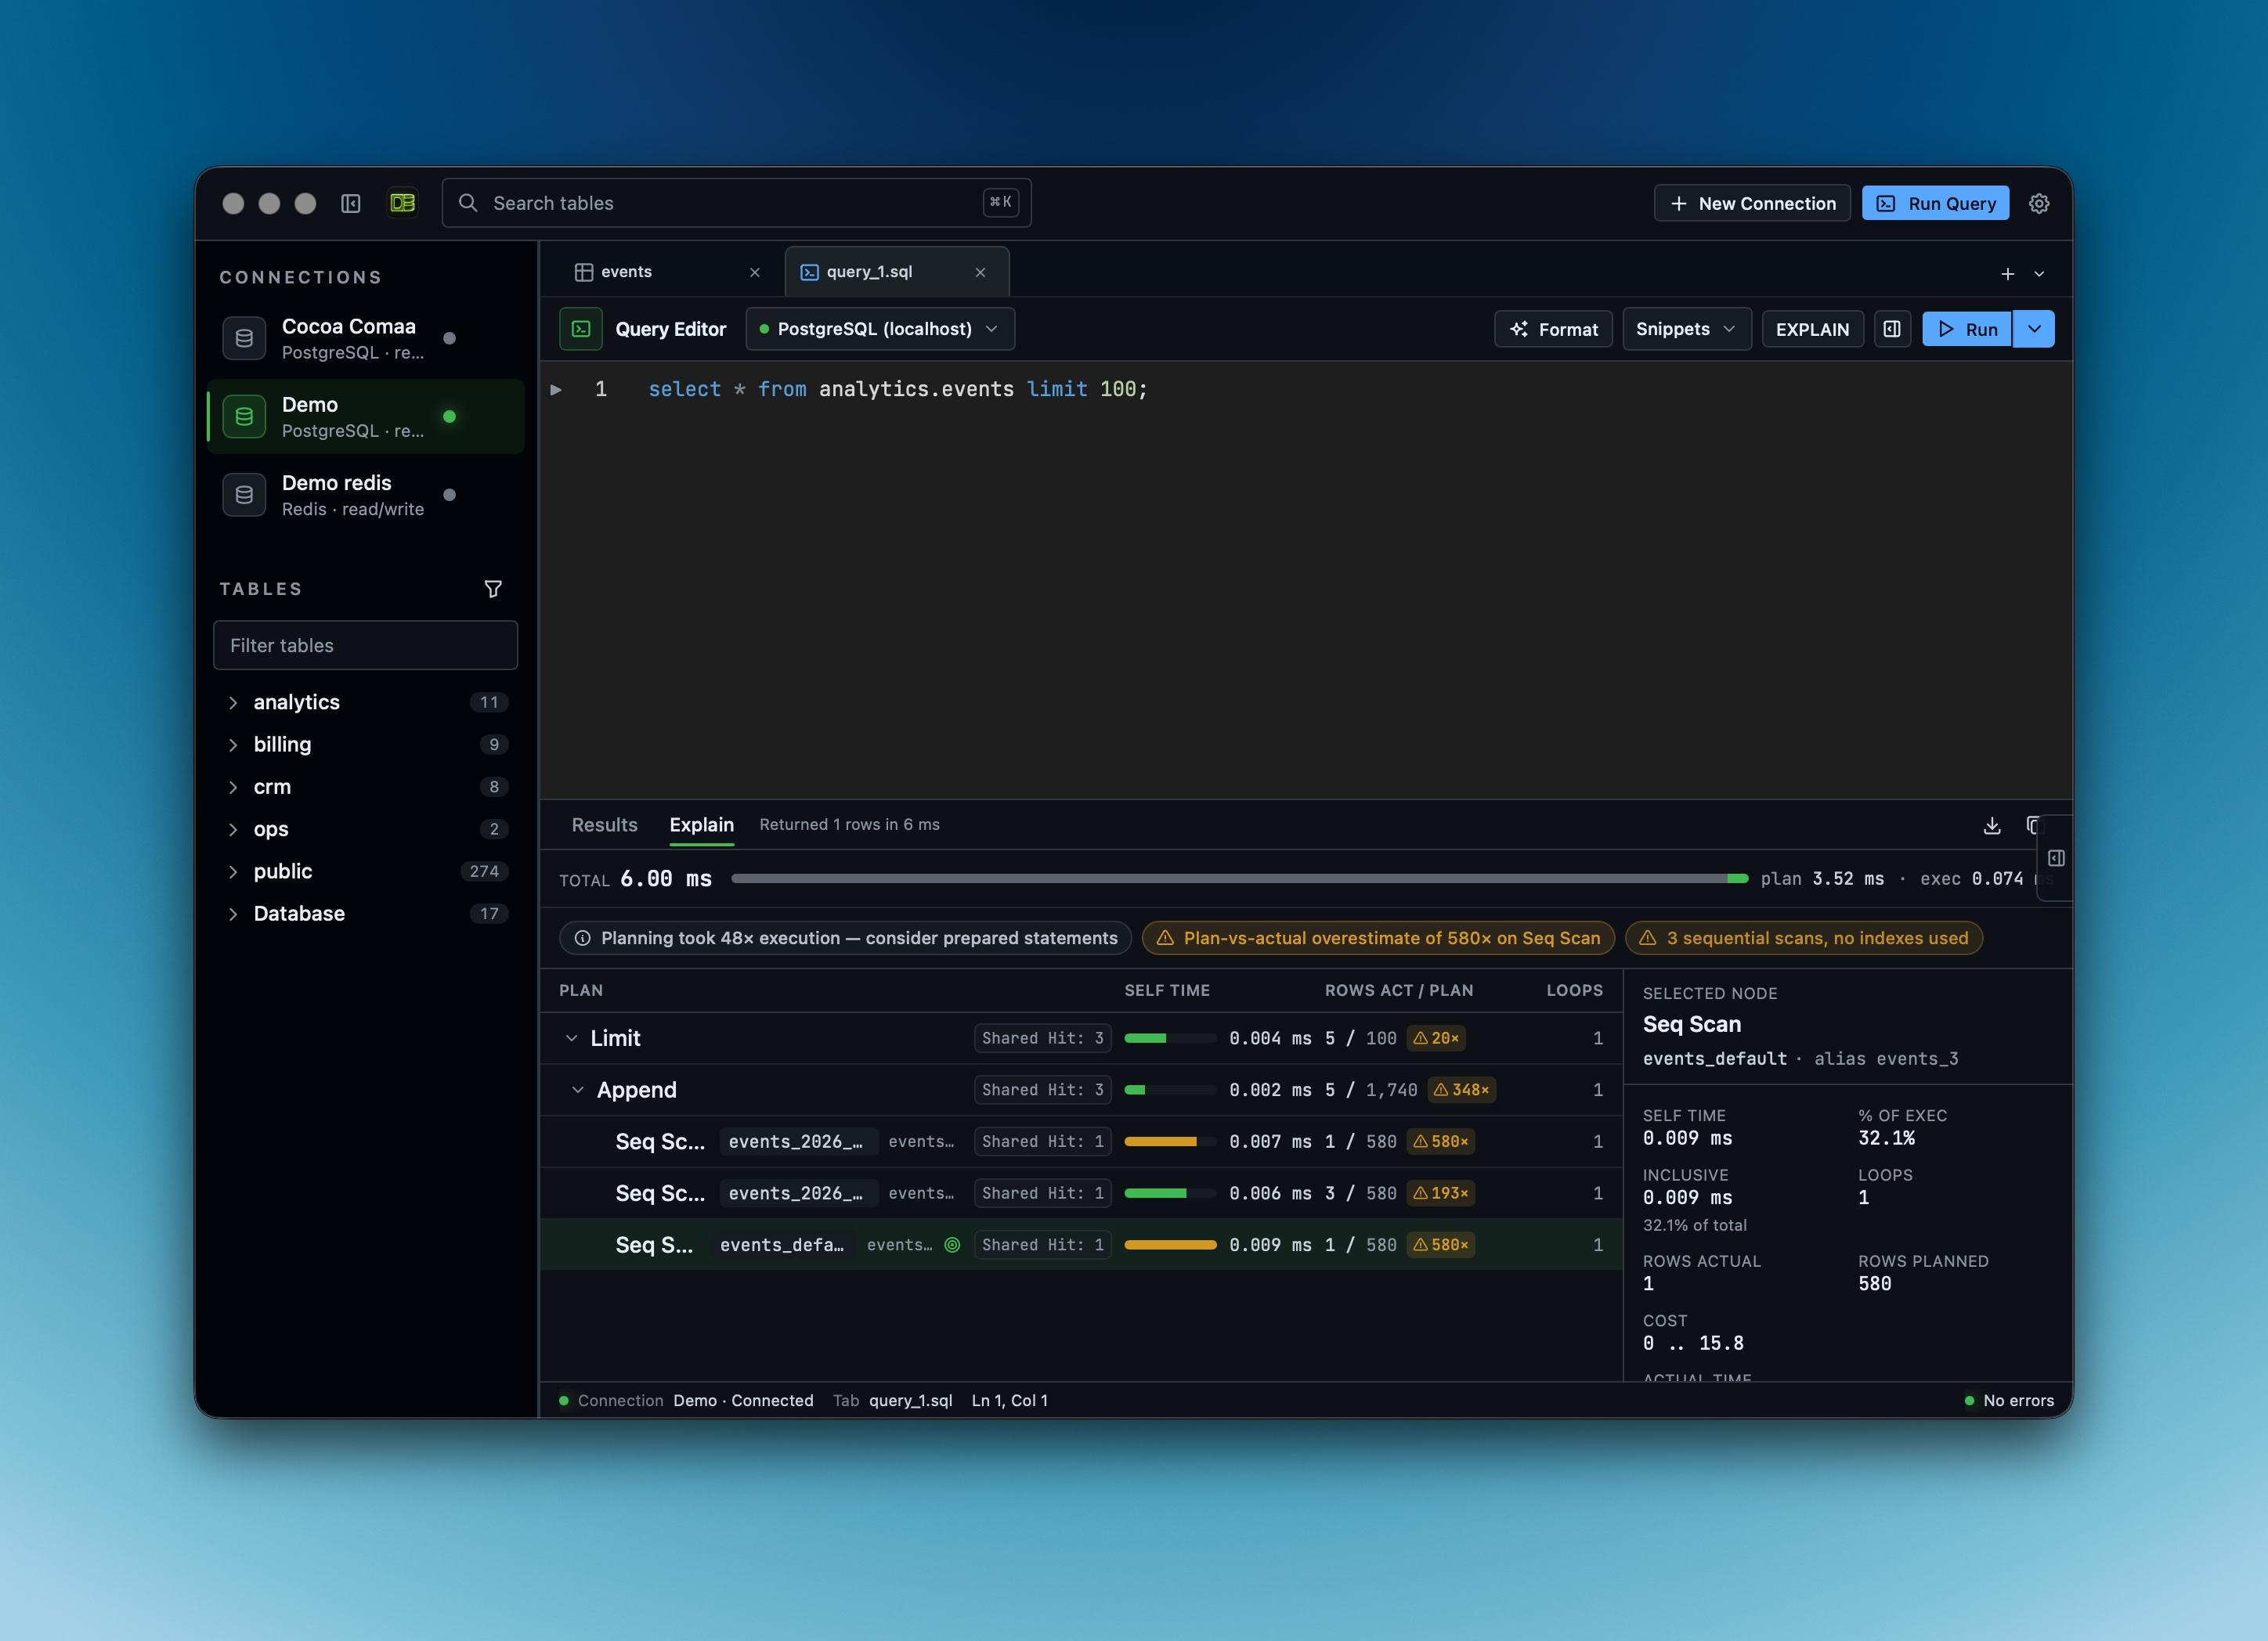
Task: Click the New Connection button
Action: point(1752,203)
